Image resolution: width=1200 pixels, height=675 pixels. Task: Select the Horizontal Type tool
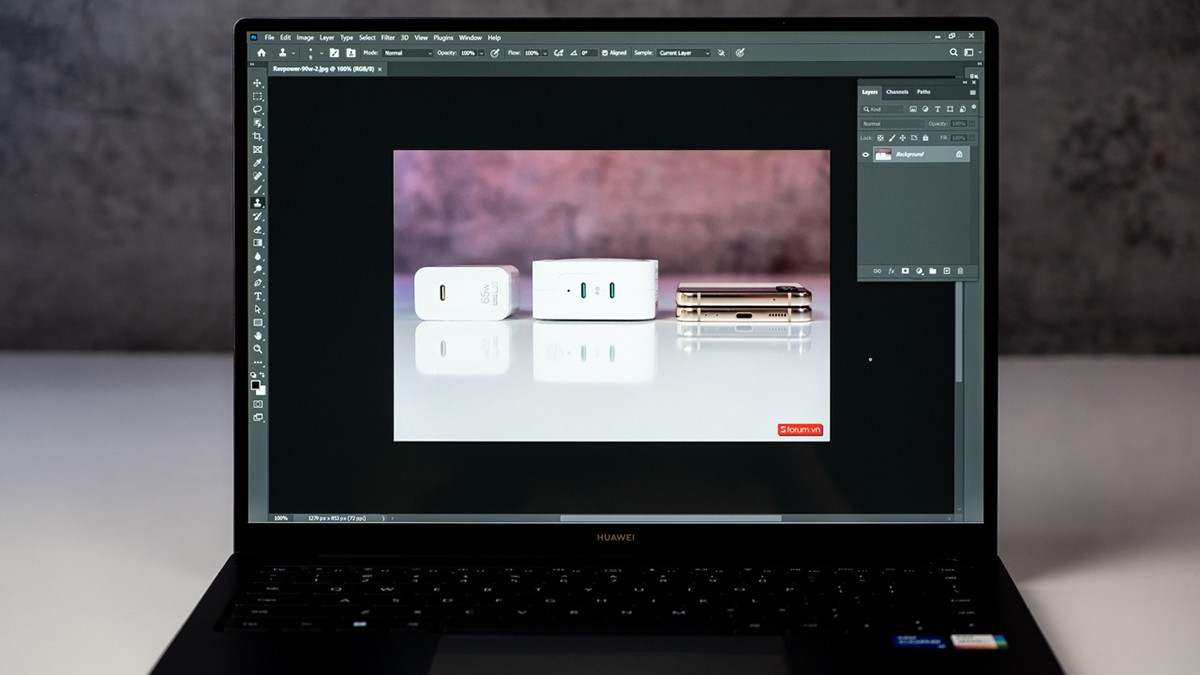point(258,296)
